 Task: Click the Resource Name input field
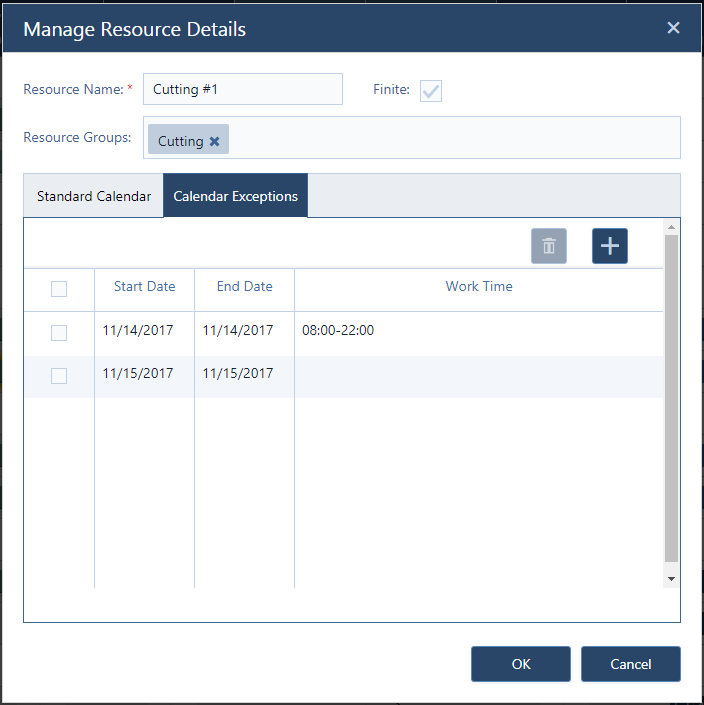point(242,89)
